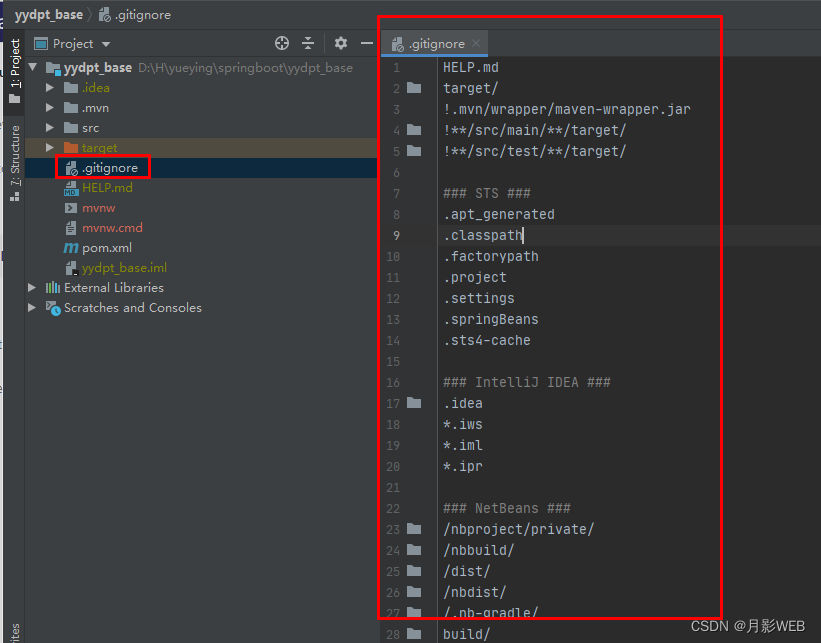Select yydpt_base.iml file
Screen dimensions: 821x643
click(x=124, y=268)
